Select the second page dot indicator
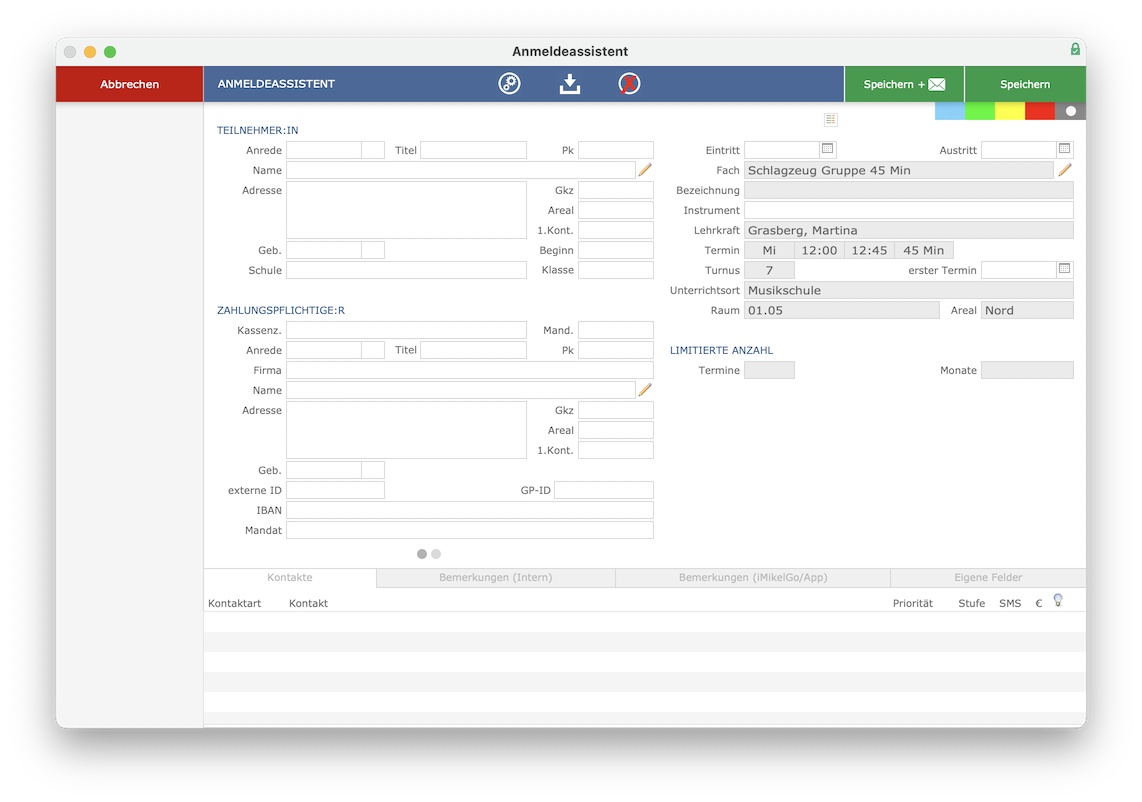Viewport: 1142px width, 802px height. pyautogui.click(x=436, y=554)
